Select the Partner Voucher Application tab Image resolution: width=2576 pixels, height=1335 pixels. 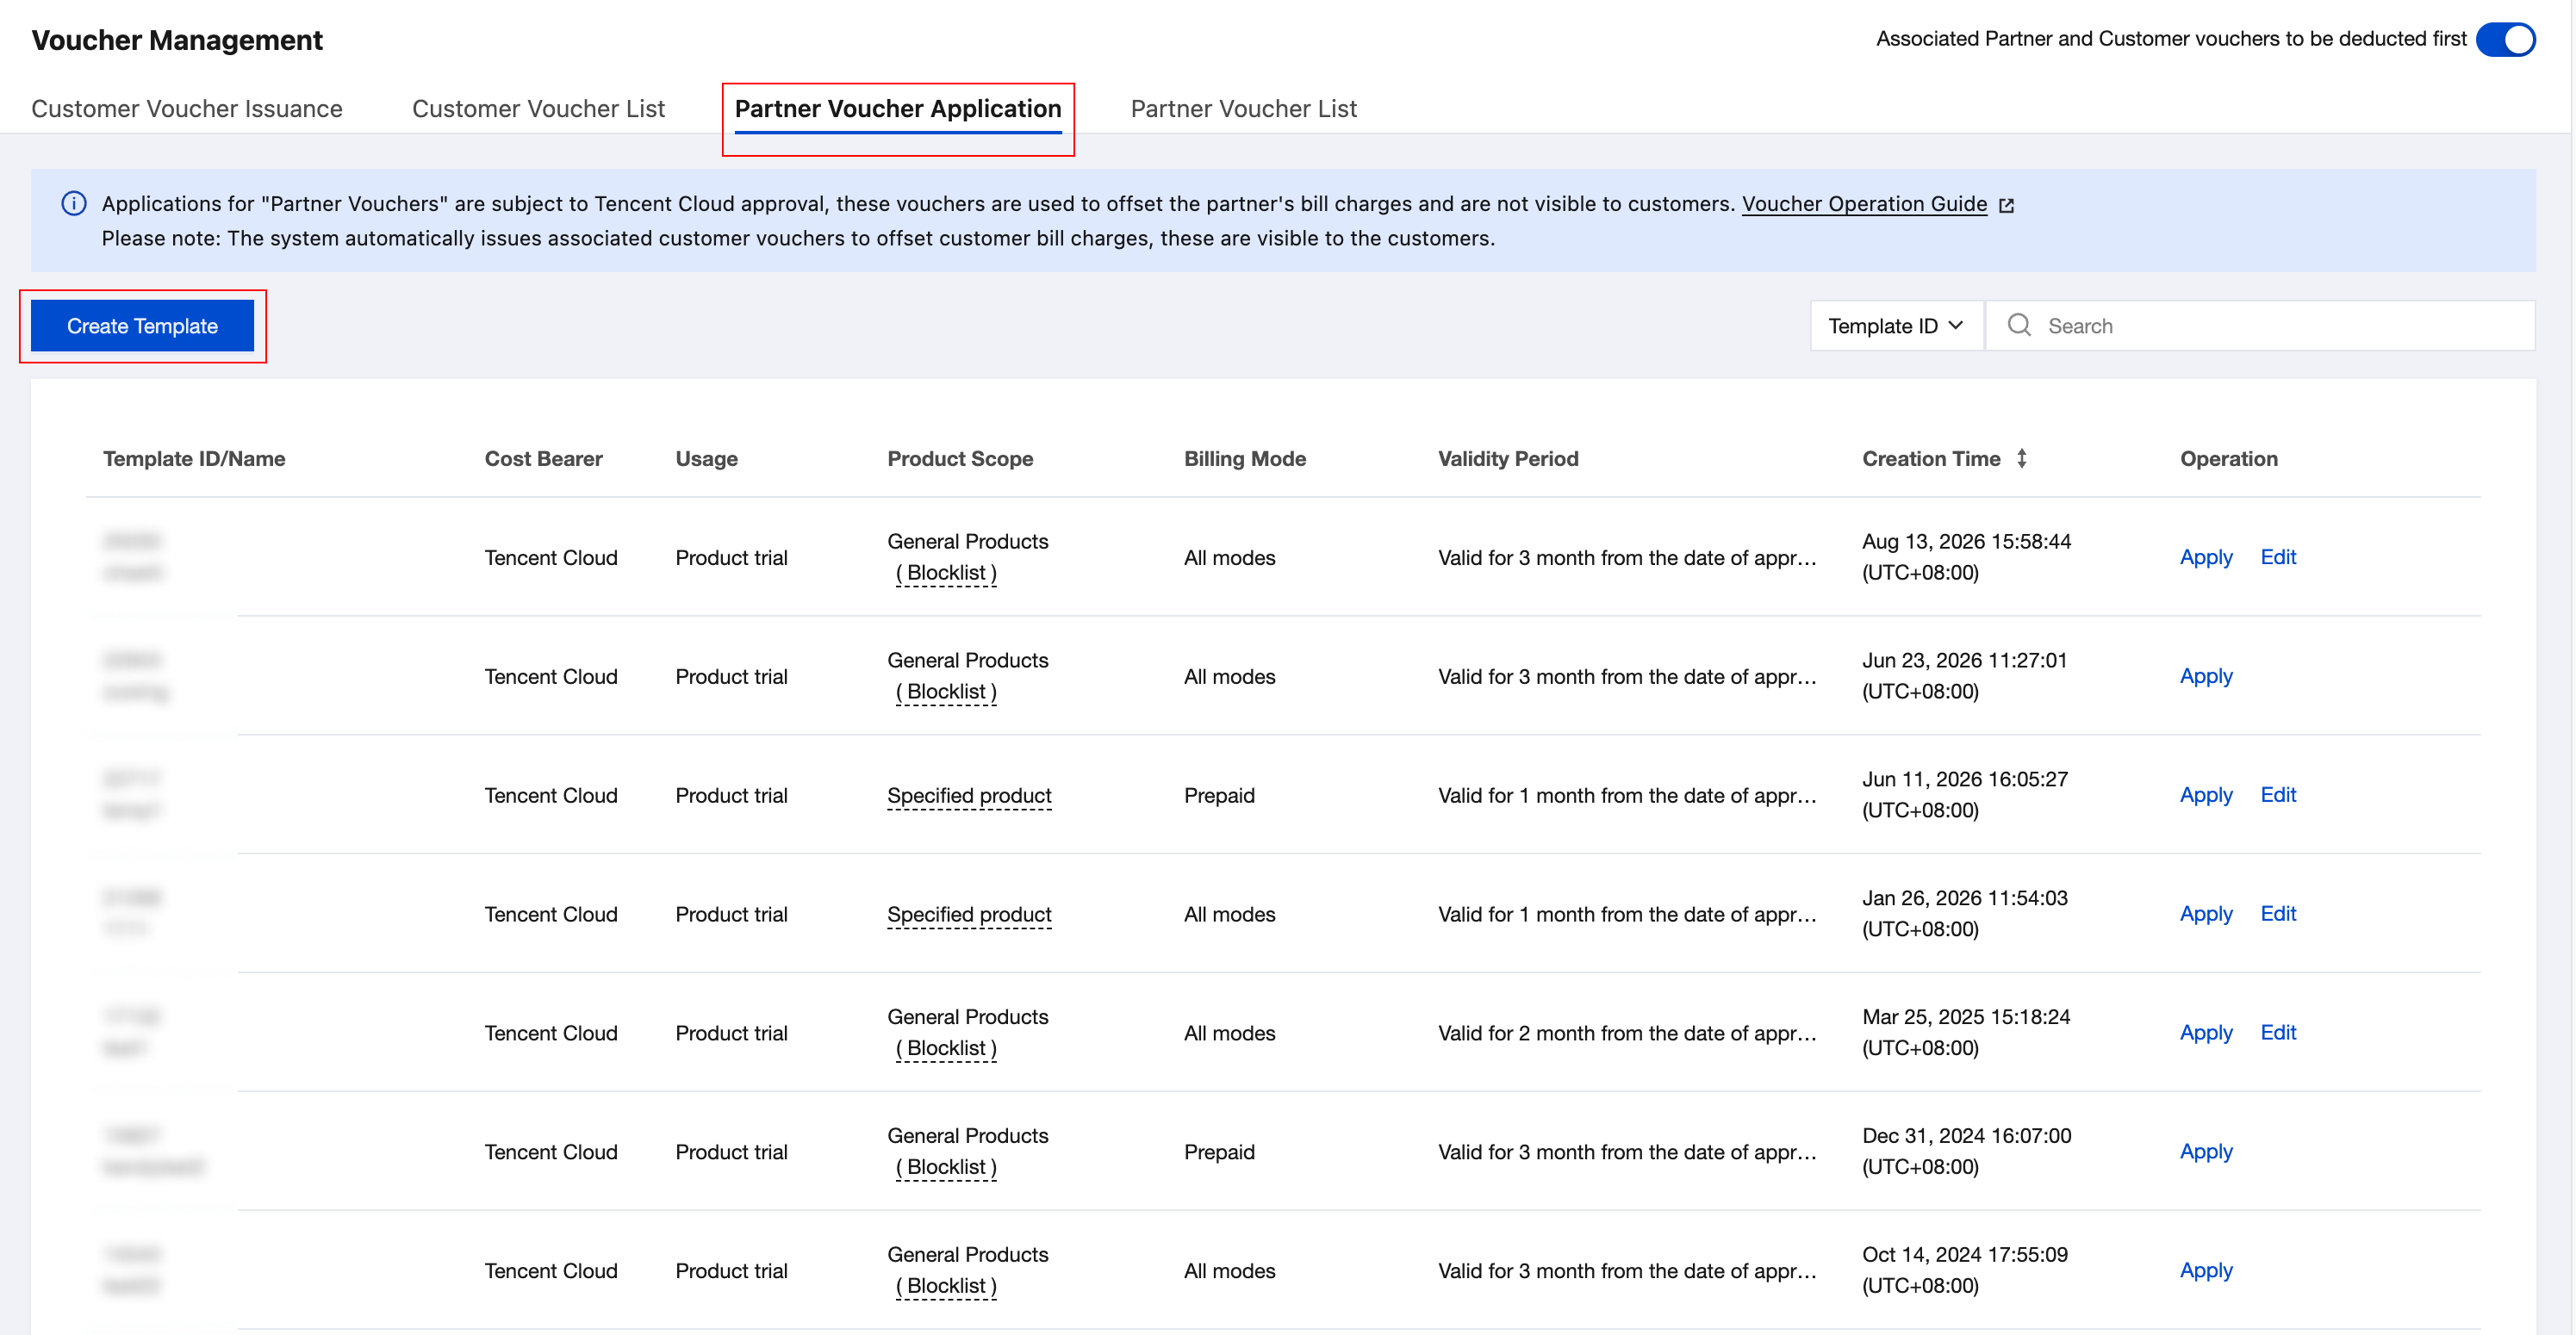click(x=898, y=108)
